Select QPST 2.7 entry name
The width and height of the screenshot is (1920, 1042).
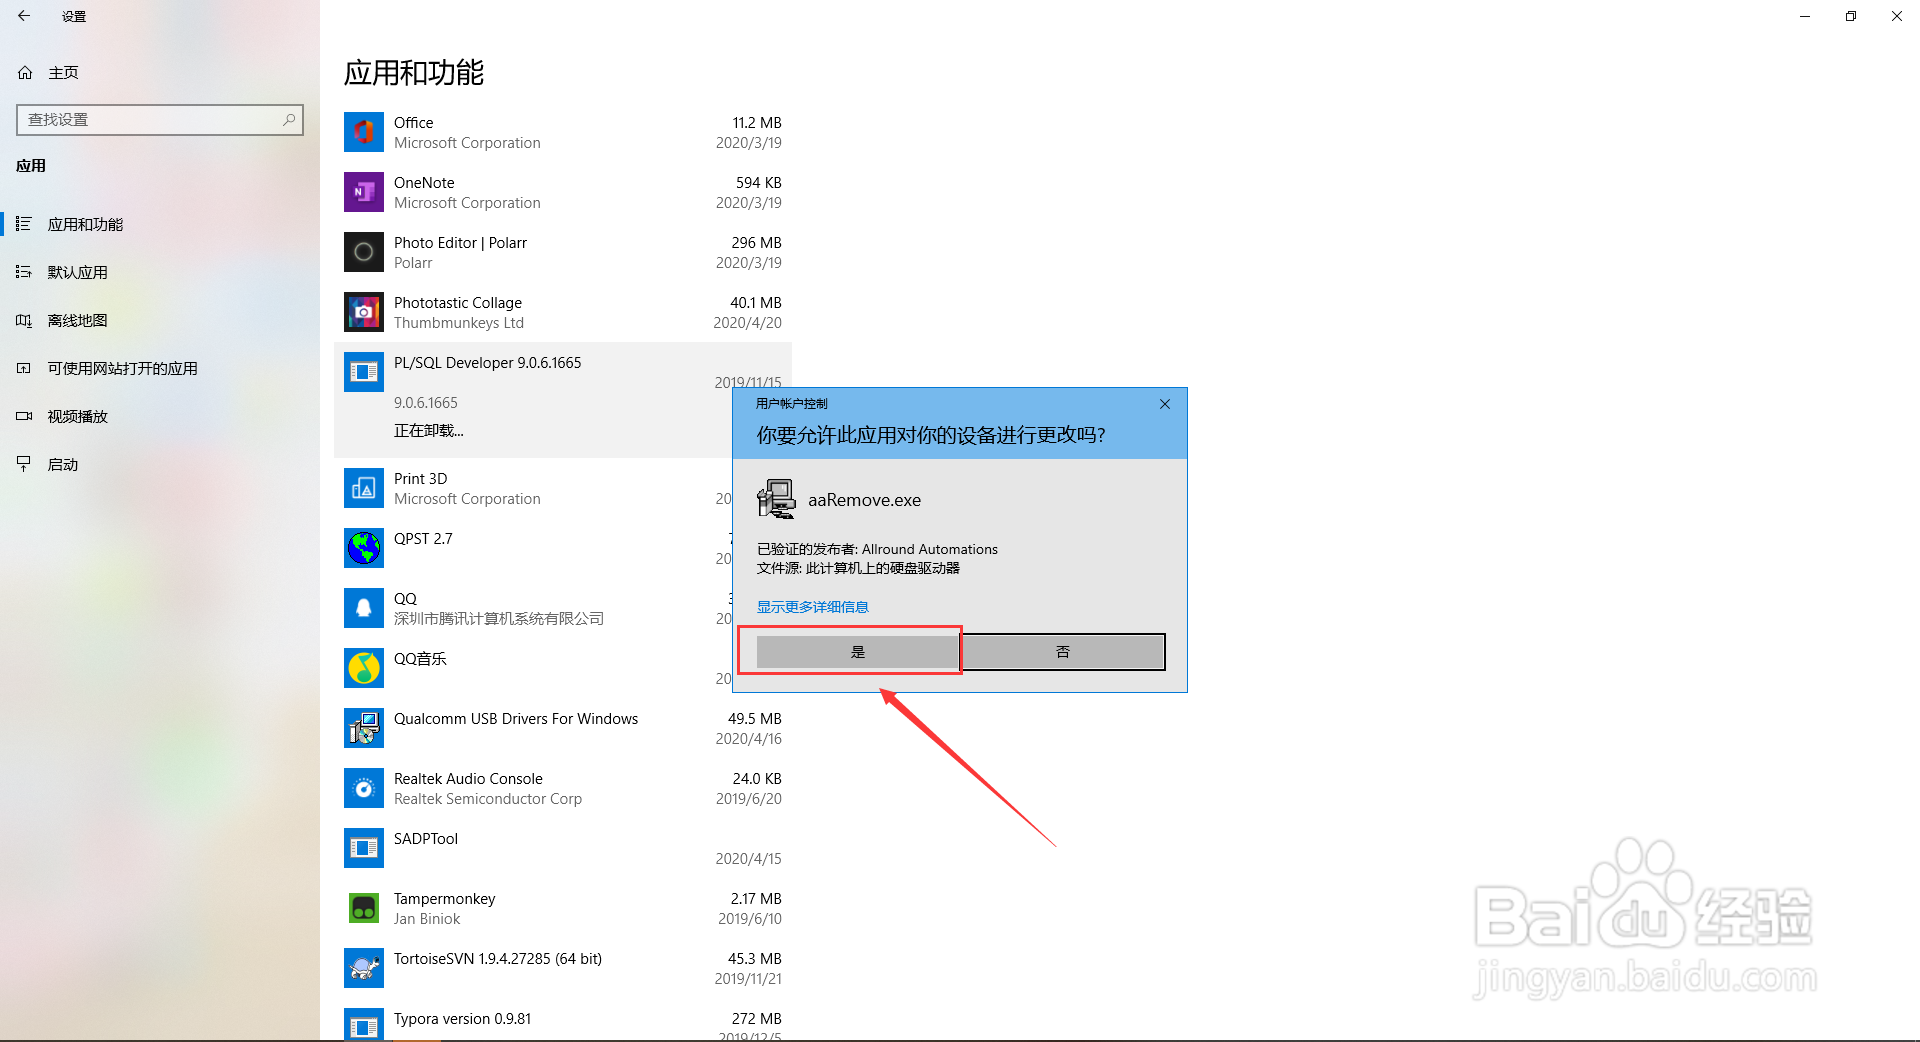coord(423,538)
